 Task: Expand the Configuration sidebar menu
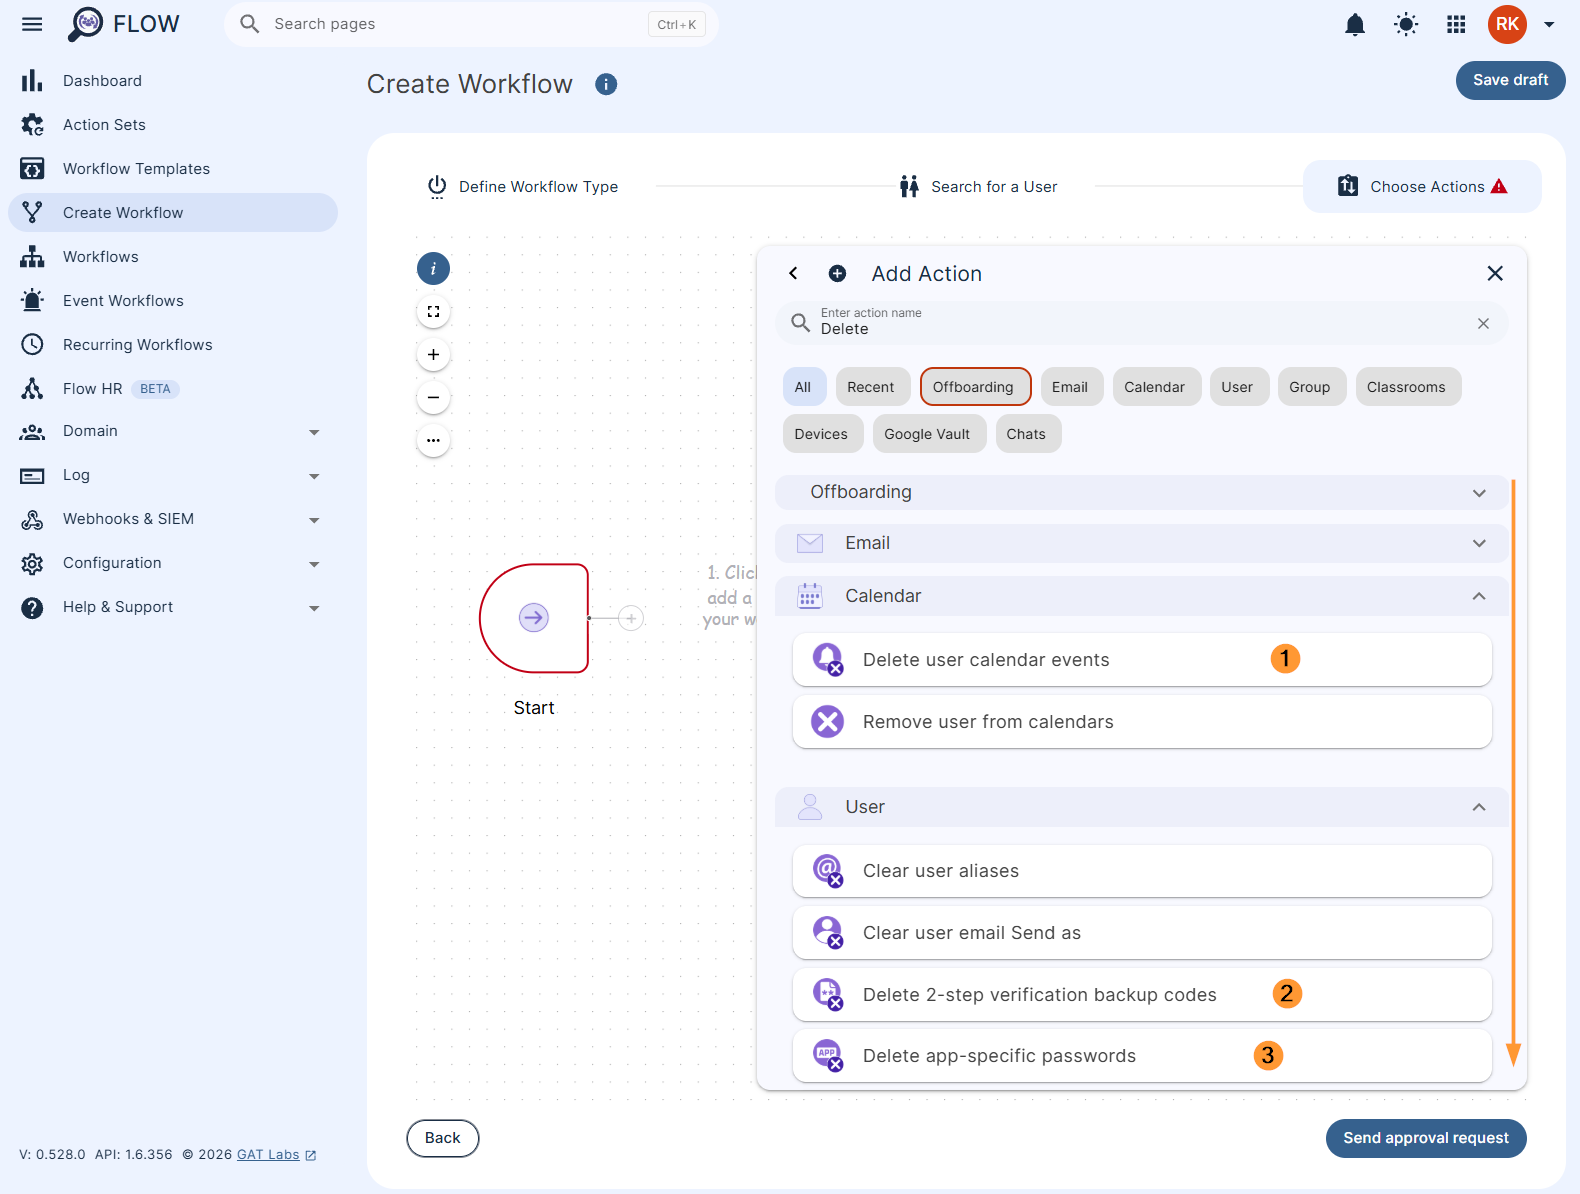click(173, 563)
